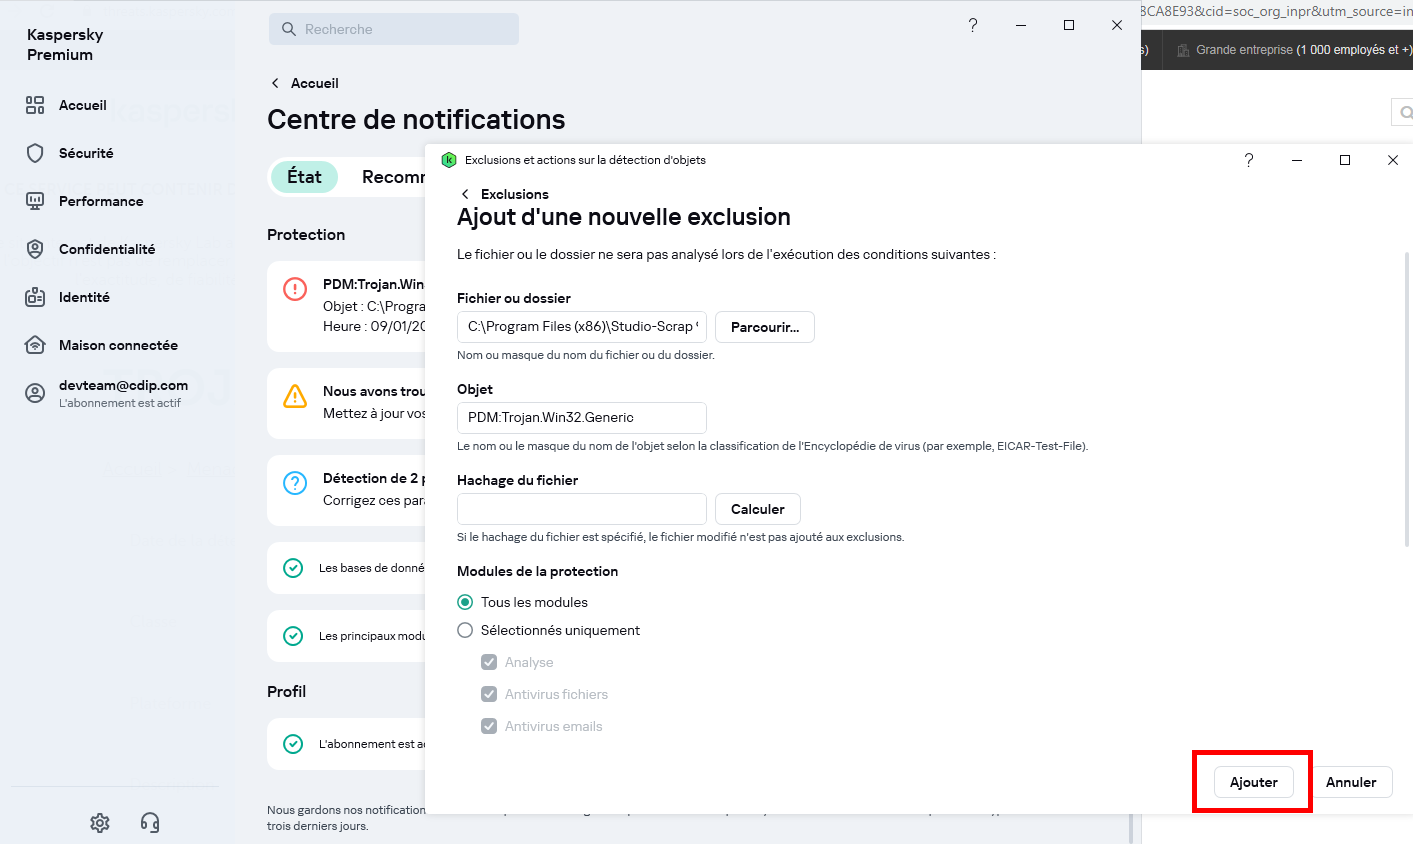Click building icon beside Grande entreprise in browser
Image resolution: width=1413 pixels, height=844 pixels.
tap(1183, 50)
